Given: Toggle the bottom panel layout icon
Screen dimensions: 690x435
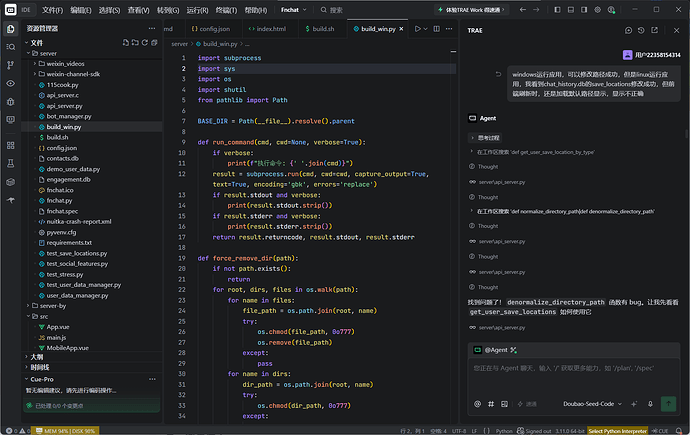Looking at the screenshot, I should point(571,10).
